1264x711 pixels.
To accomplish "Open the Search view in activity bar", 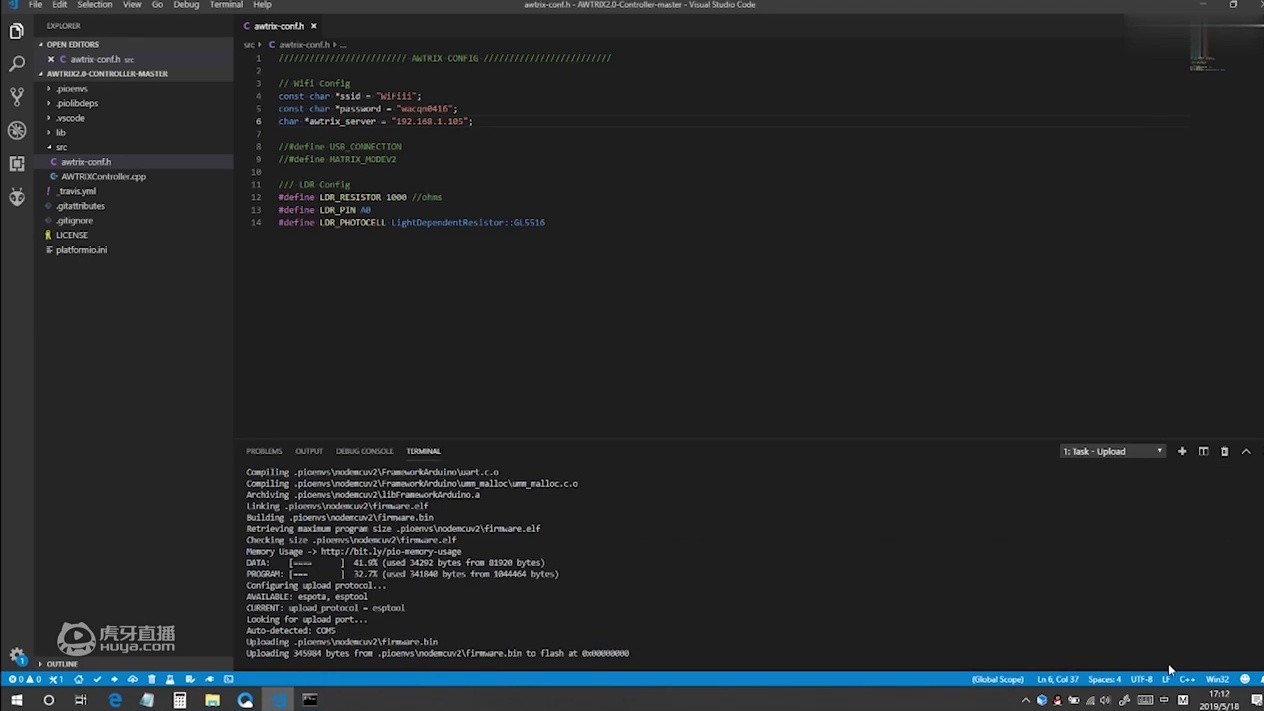I will [x=17, y=63].
